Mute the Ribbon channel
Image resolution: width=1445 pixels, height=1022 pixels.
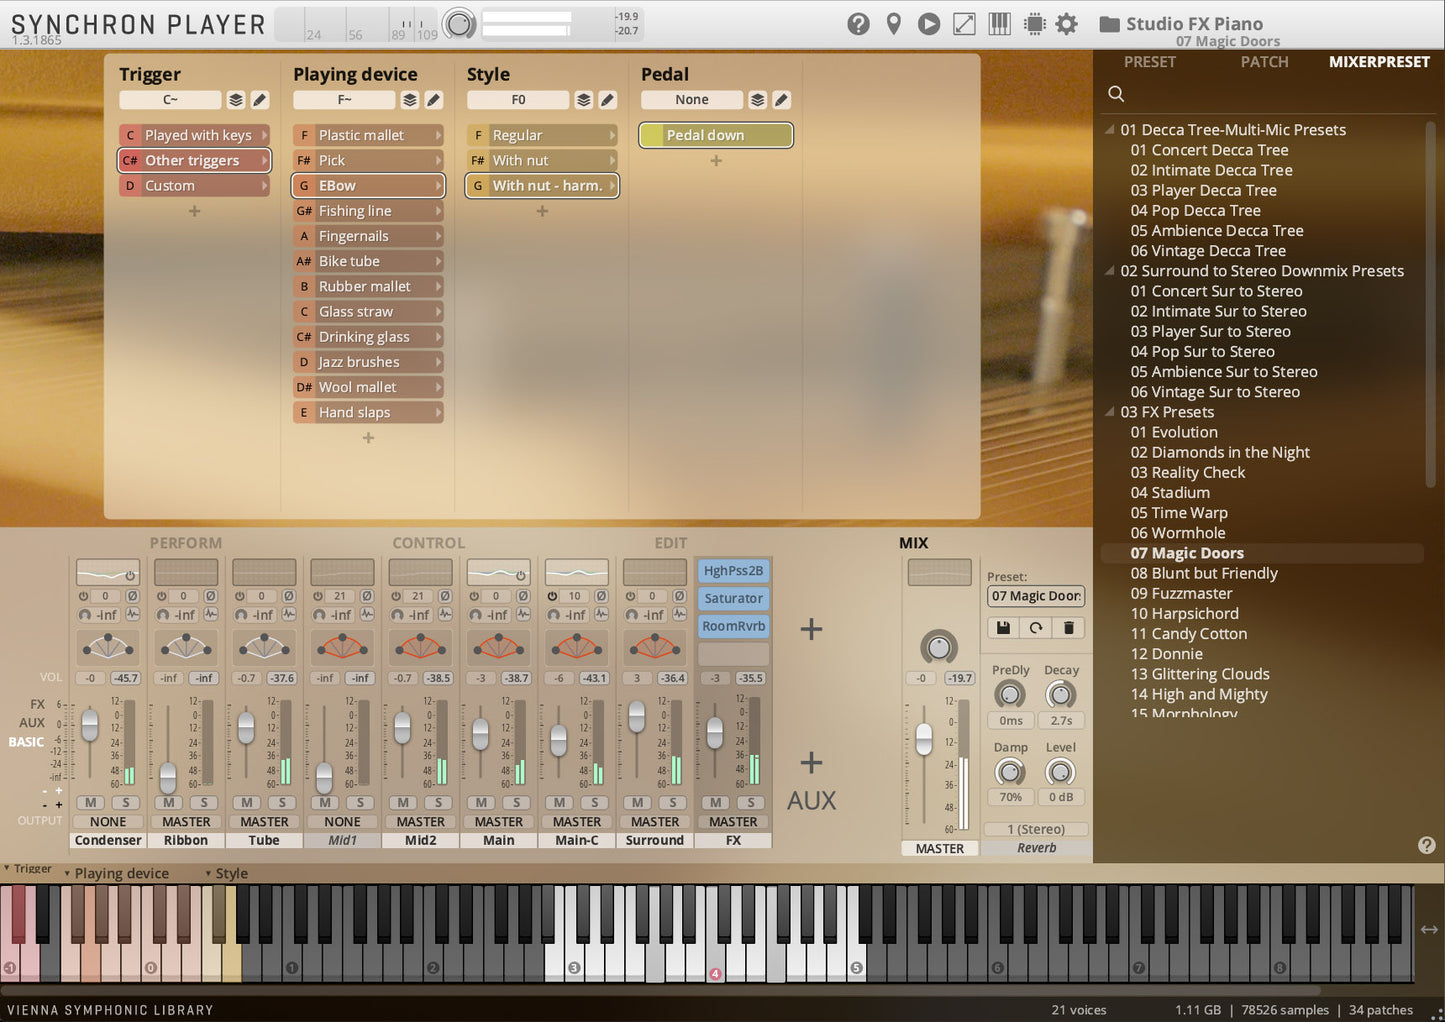click(x=167, y=802)
